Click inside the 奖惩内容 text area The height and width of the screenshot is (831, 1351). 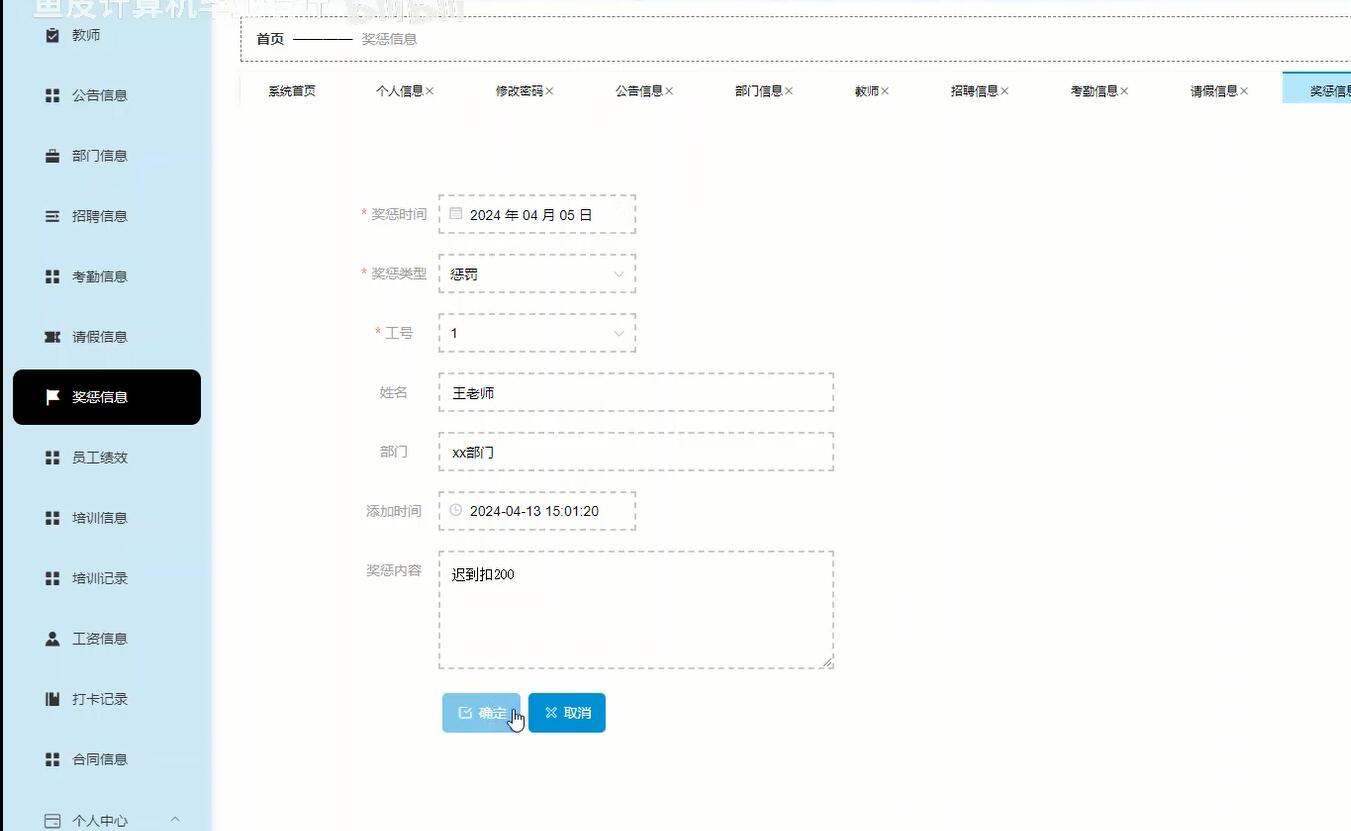tap(636, 608)
